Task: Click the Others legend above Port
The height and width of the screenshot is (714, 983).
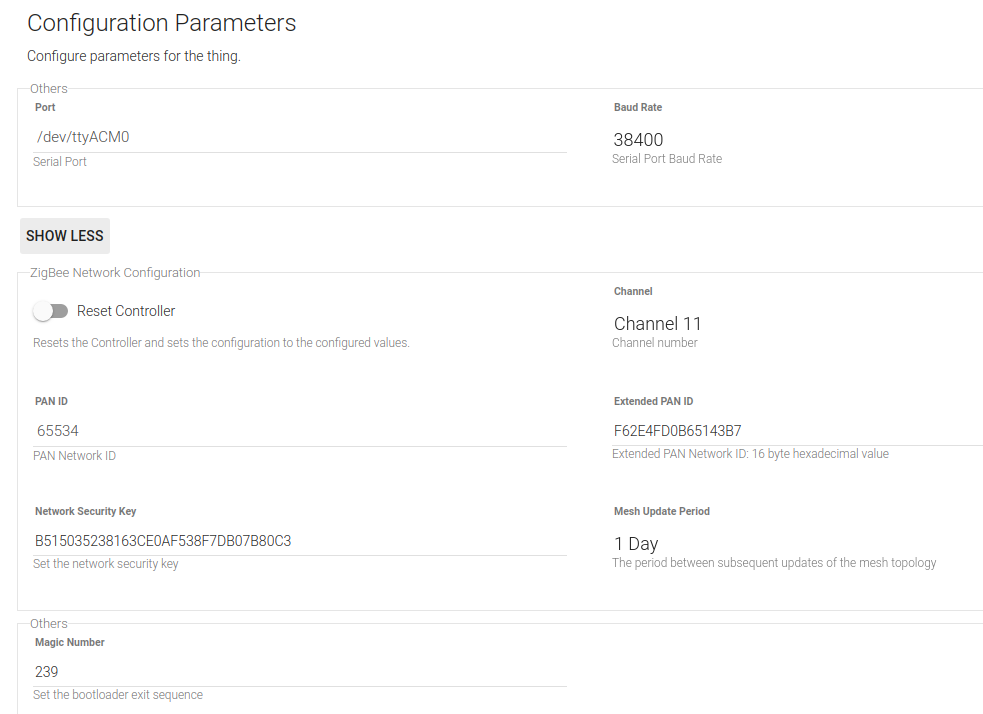Action: coord(49,89)
